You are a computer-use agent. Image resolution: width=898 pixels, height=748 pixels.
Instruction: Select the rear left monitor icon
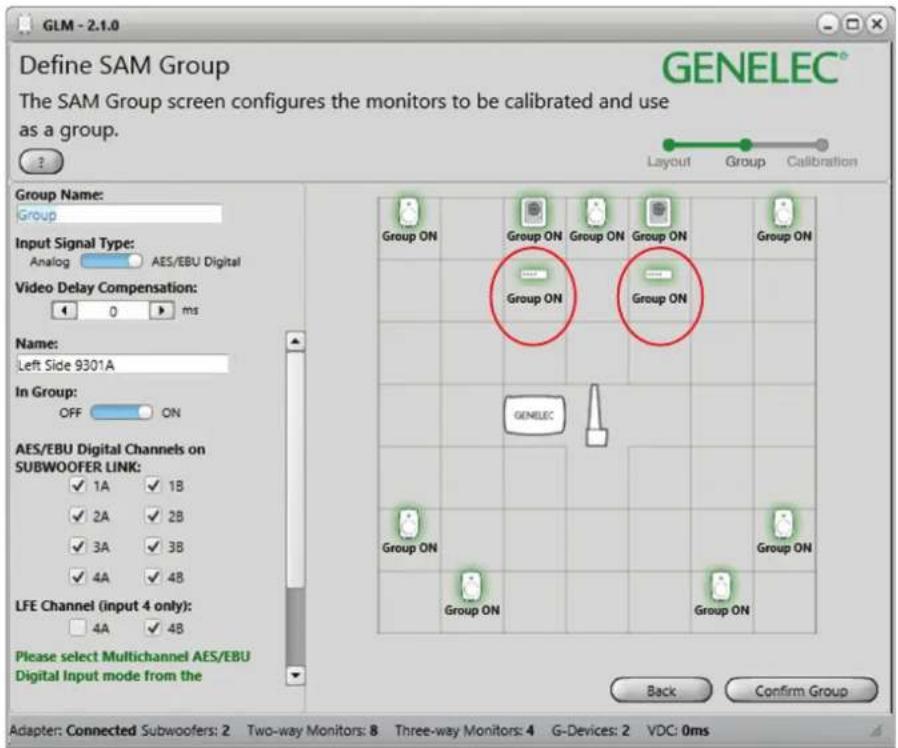[x=471, y=586]
